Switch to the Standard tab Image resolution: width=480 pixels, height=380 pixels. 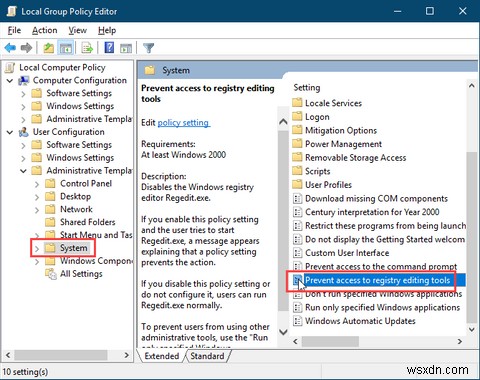coord(207,356)
